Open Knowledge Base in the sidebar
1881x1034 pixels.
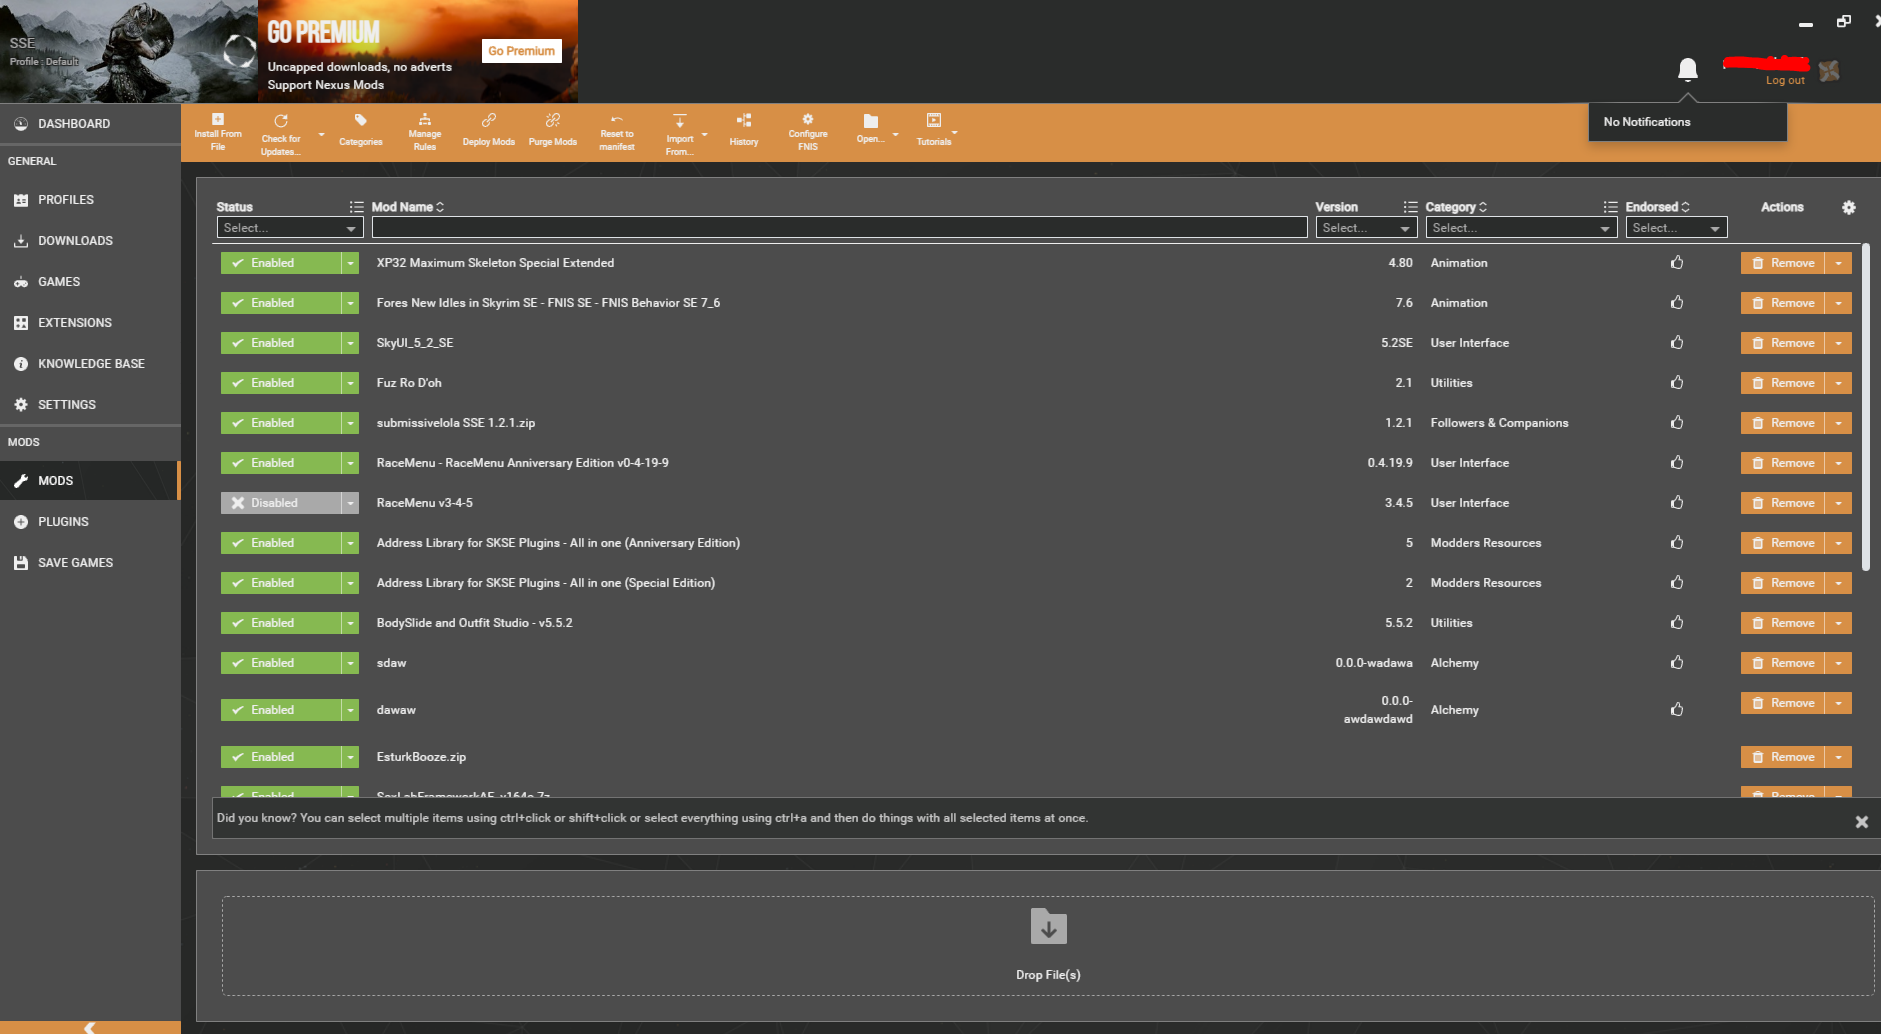tap(90, 364)
